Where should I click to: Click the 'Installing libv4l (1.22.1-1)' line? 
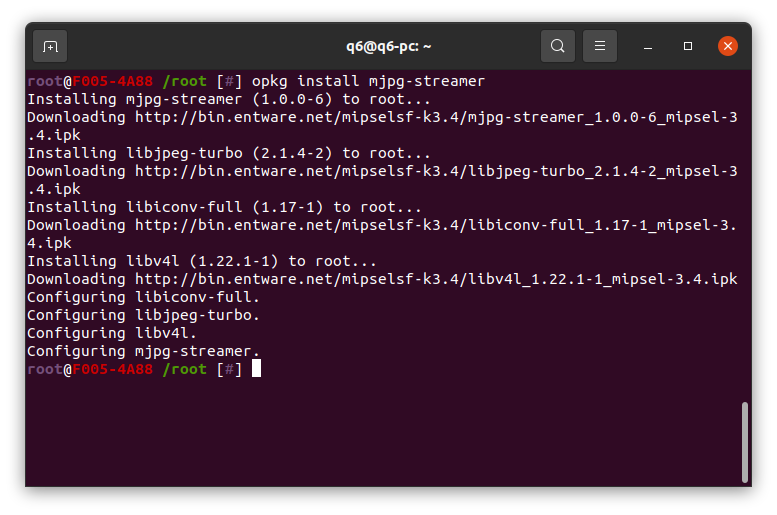click(201, 261)
